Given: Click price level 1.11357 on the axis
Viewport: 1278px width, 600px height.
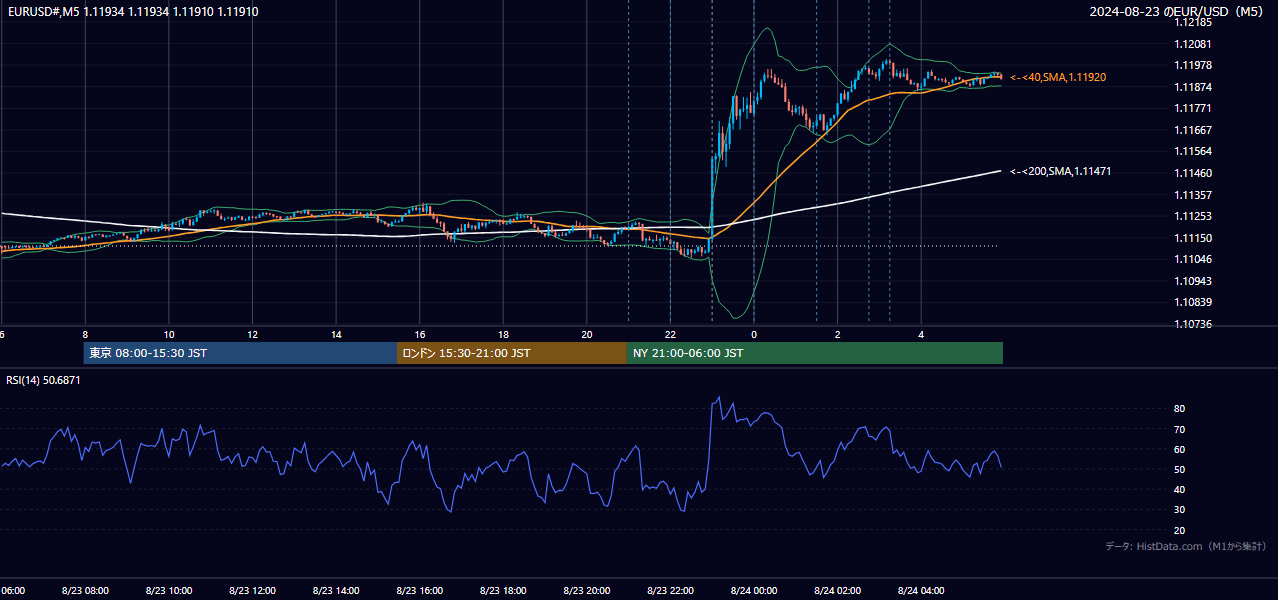Looking at the screenshot, I should [x=1192, y=195].
